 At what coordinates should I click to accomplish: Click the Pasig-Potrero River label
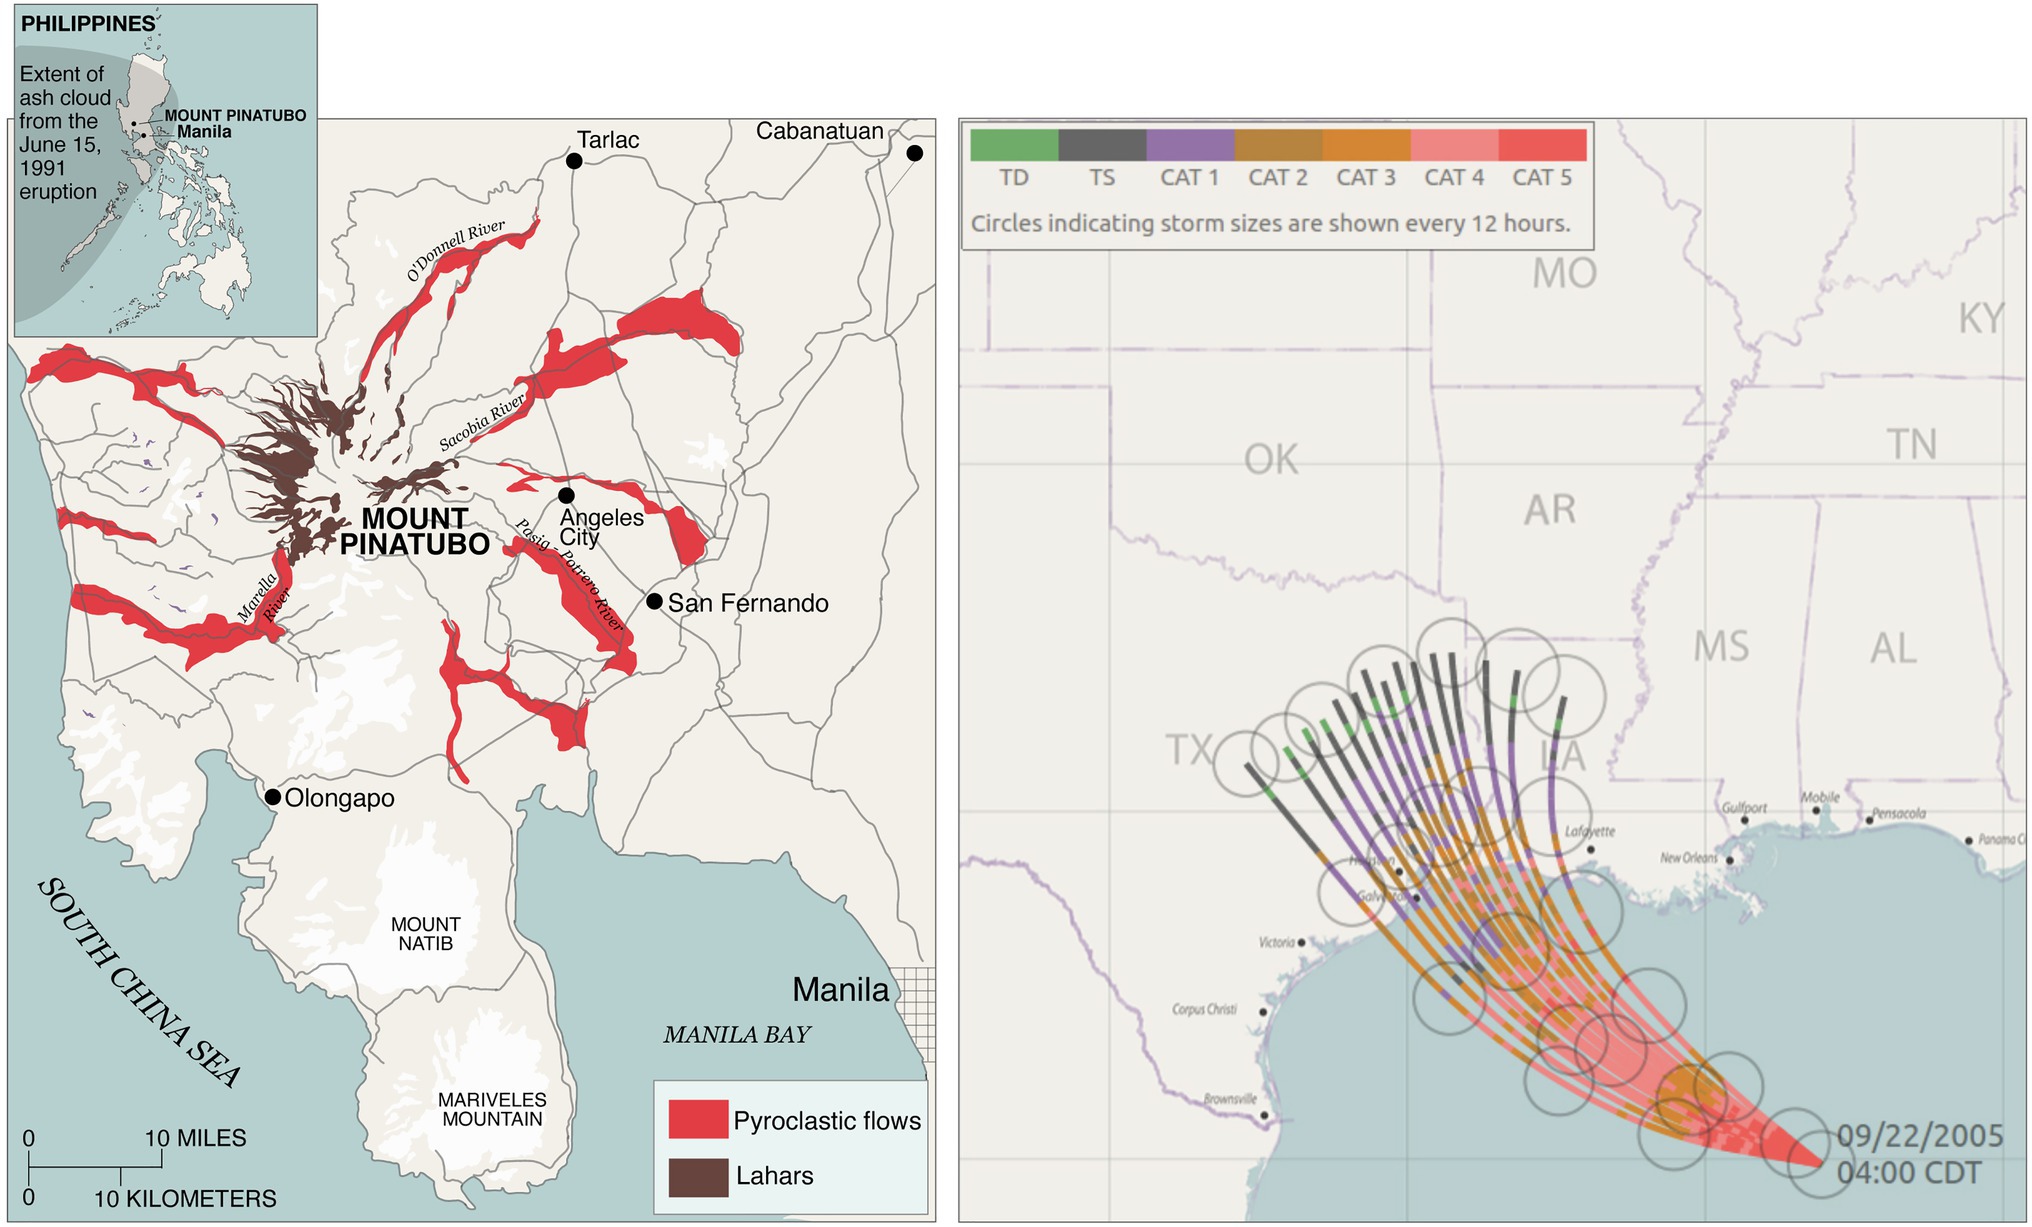coord(569,575)
